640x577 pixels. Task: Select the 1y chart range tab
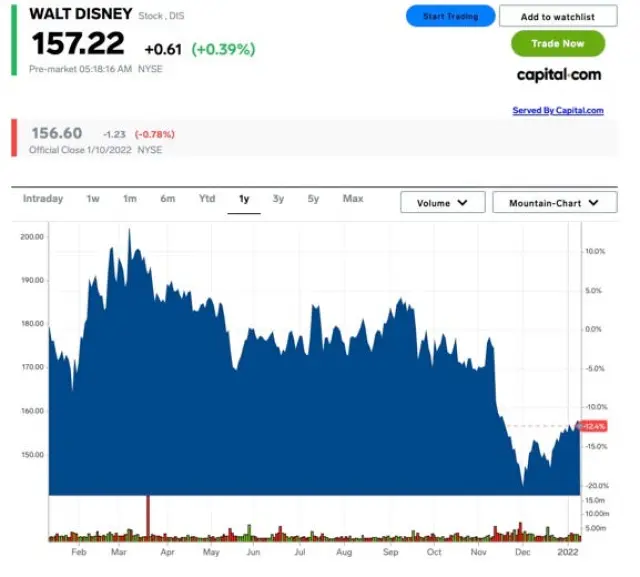tap(244, 199)
